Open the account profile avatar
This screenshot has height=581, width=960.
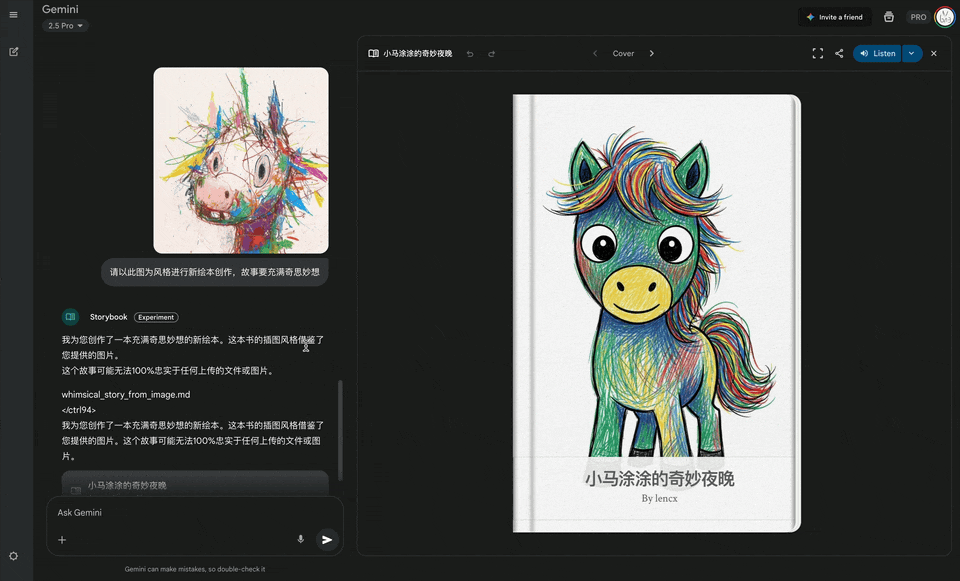pos(945,17)
